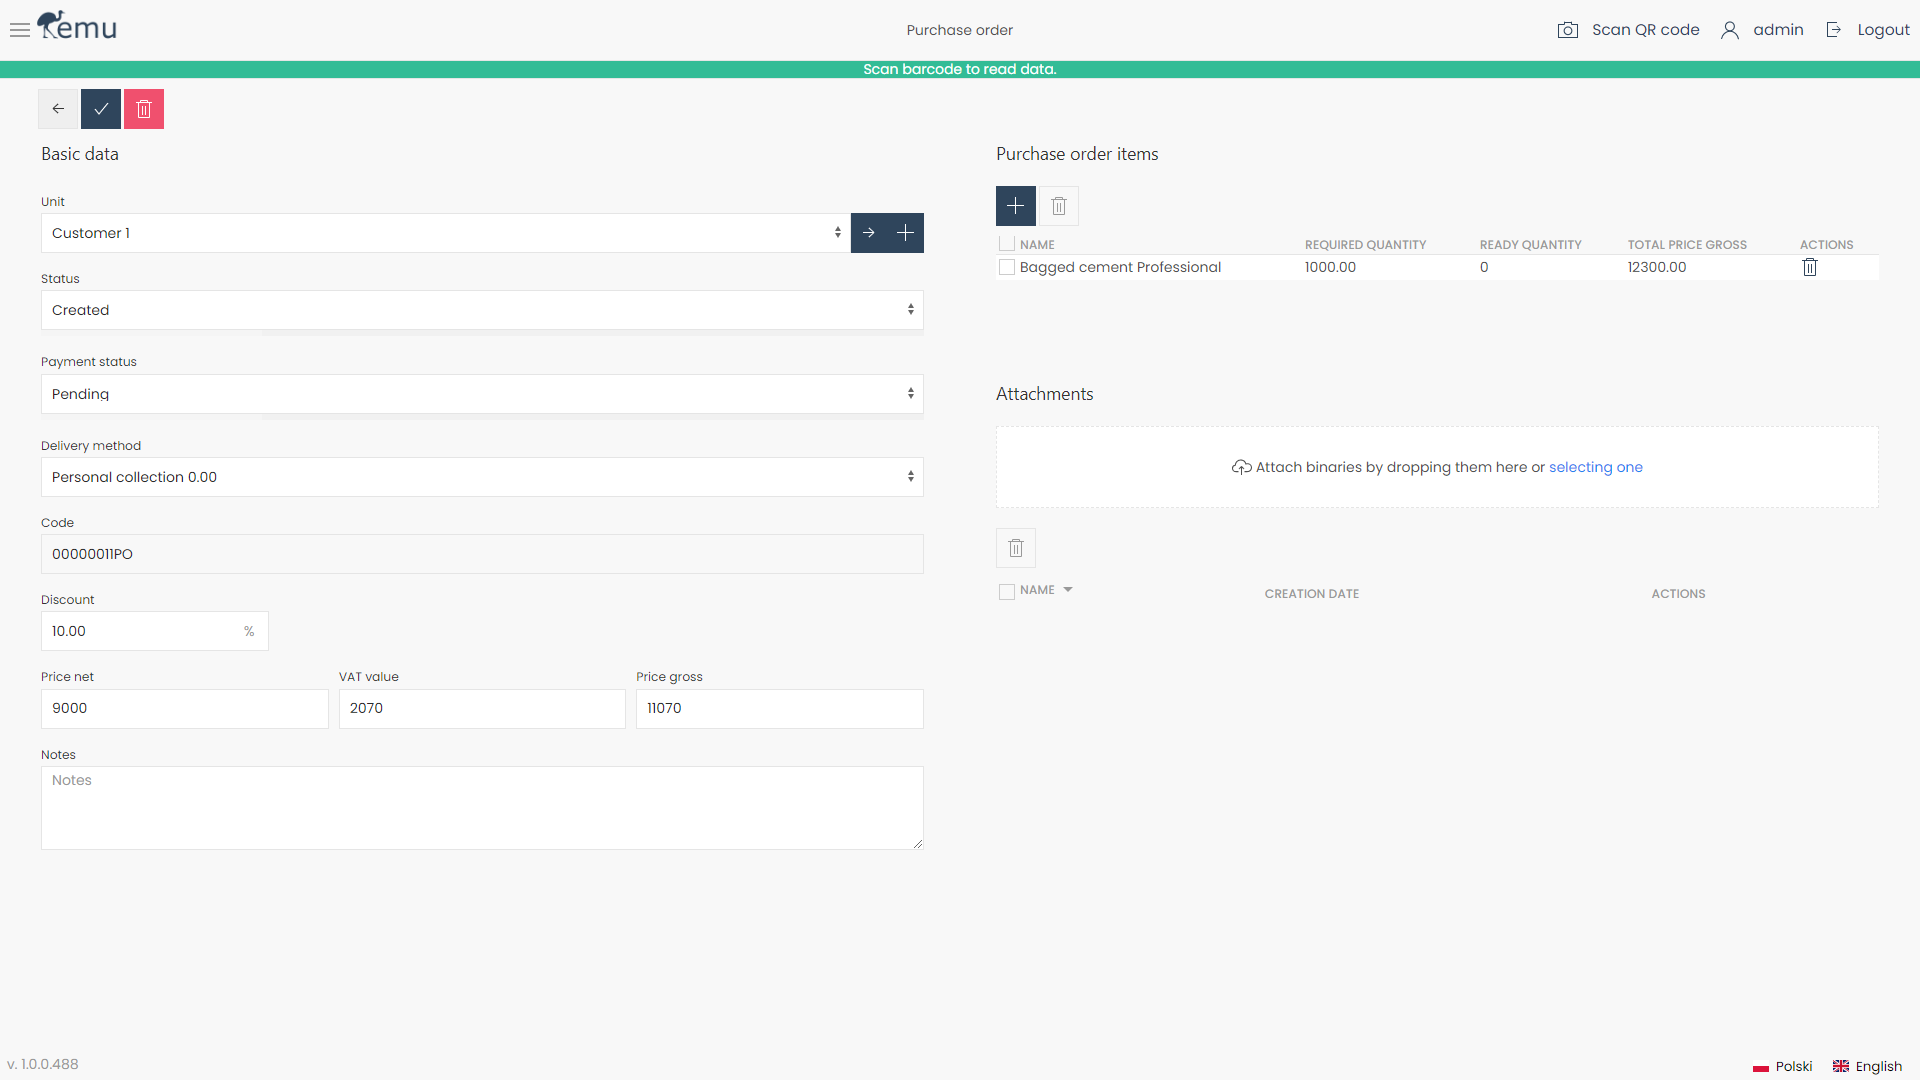Delete the purchase order using red trash icon
Viewport: 1920px width, 1080px height.
point(143,108)
